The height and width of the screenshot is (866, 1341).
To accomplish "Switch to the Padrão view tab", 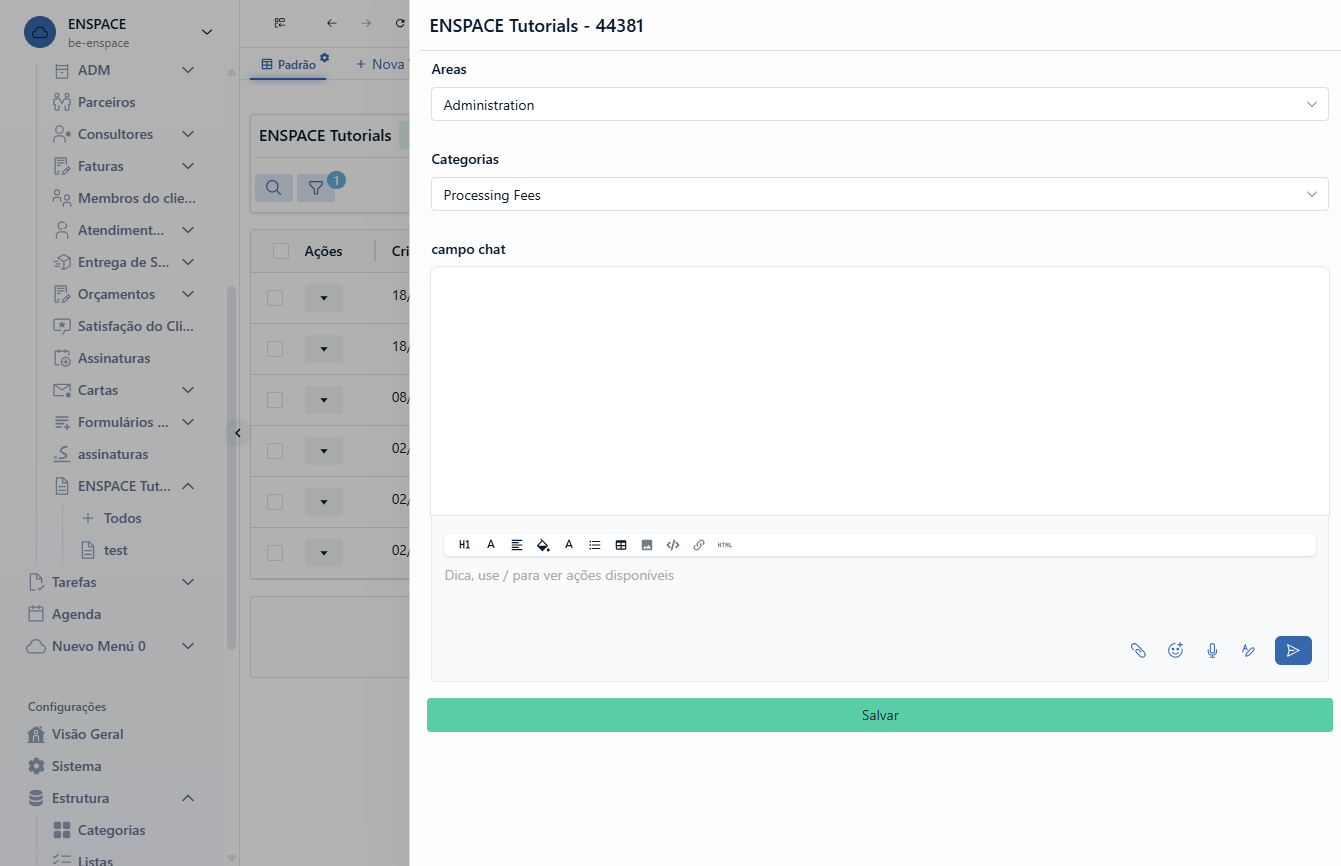I will pos(288,64).
